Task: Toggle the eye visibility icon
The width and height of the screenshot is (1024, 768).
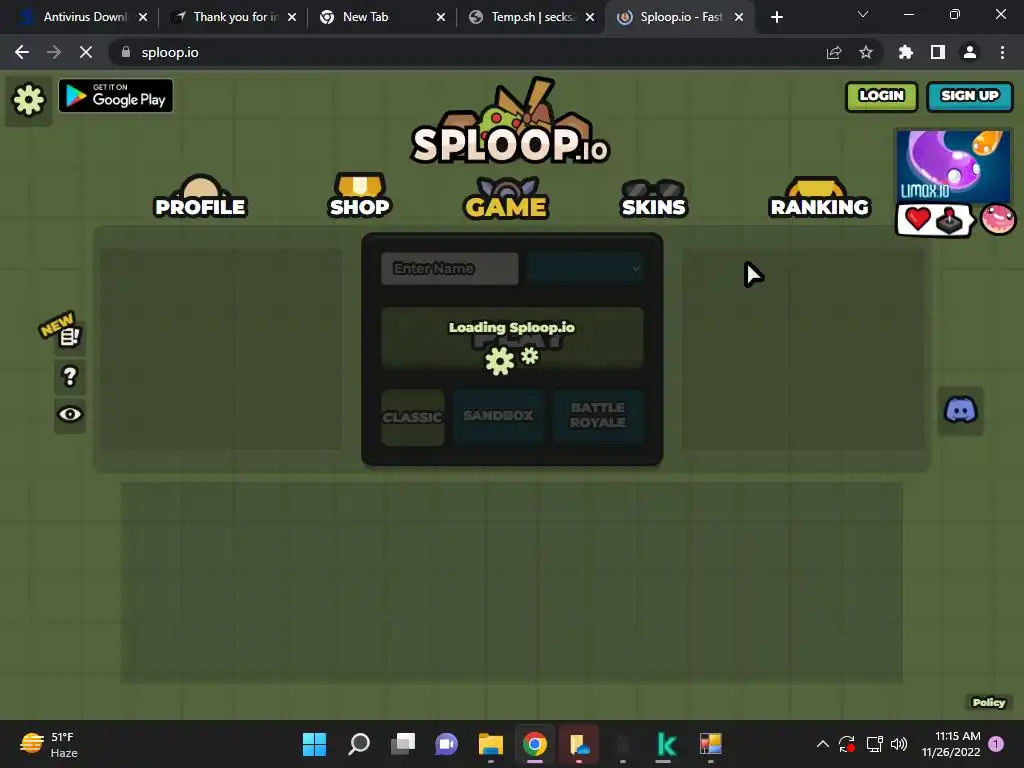Action: [x=70, y=415]
